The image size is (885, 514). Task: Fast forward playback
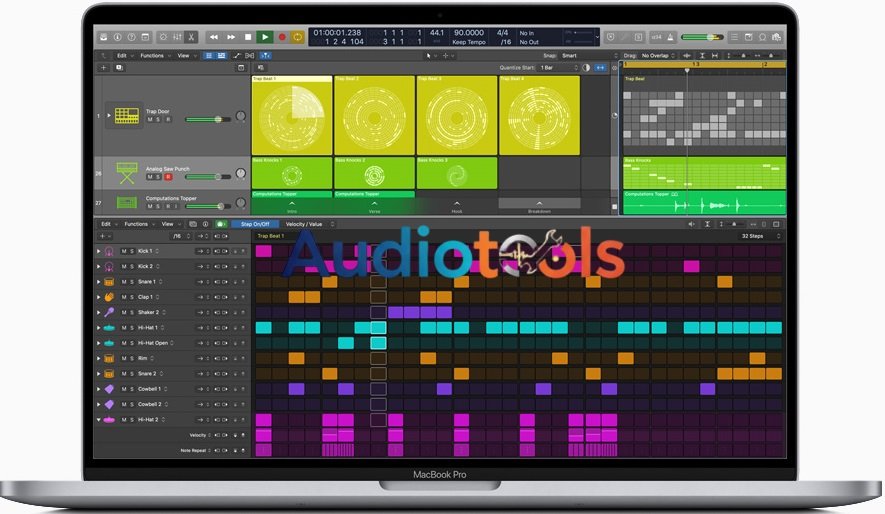pos(231,37)
